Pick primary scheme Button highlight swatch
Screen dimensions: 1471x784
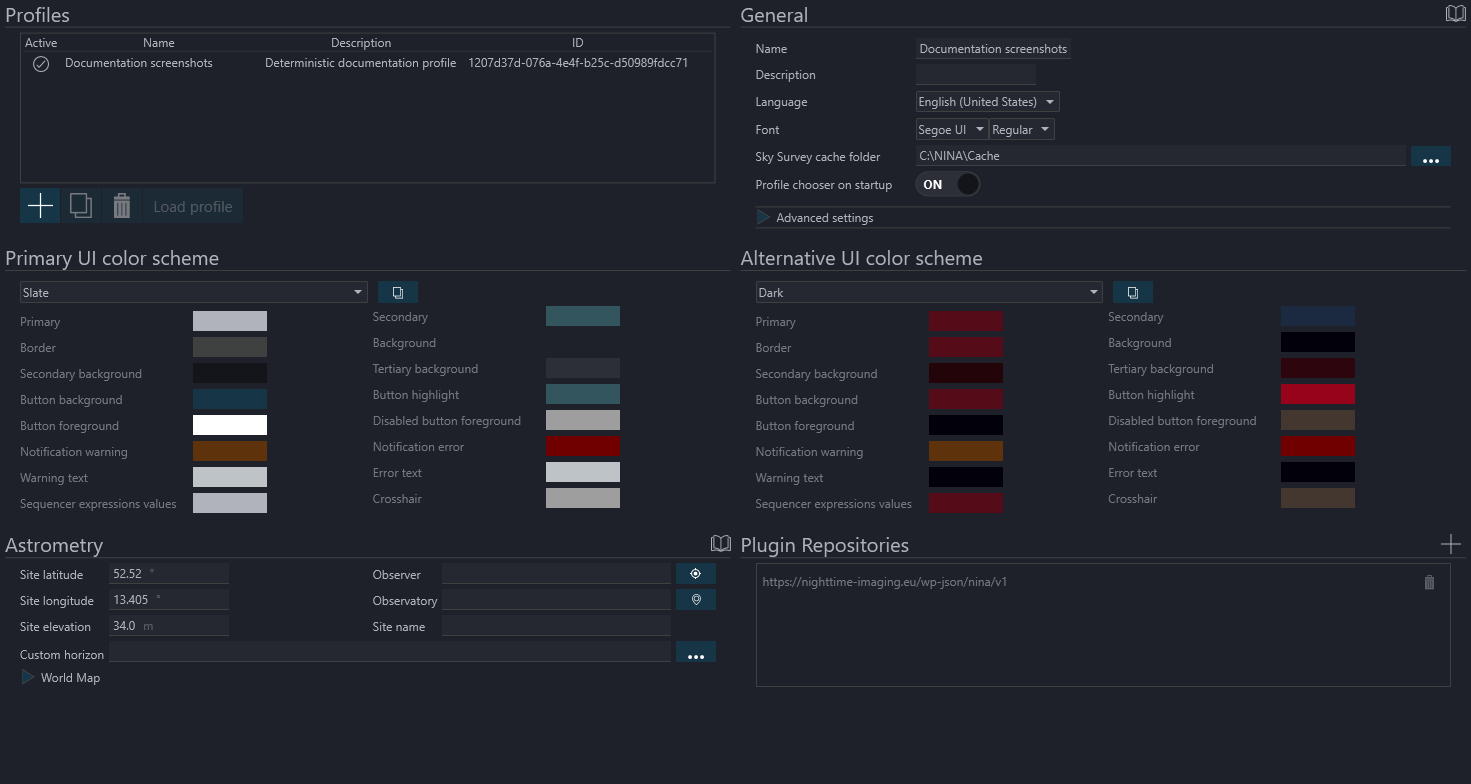tap(583, 394)
